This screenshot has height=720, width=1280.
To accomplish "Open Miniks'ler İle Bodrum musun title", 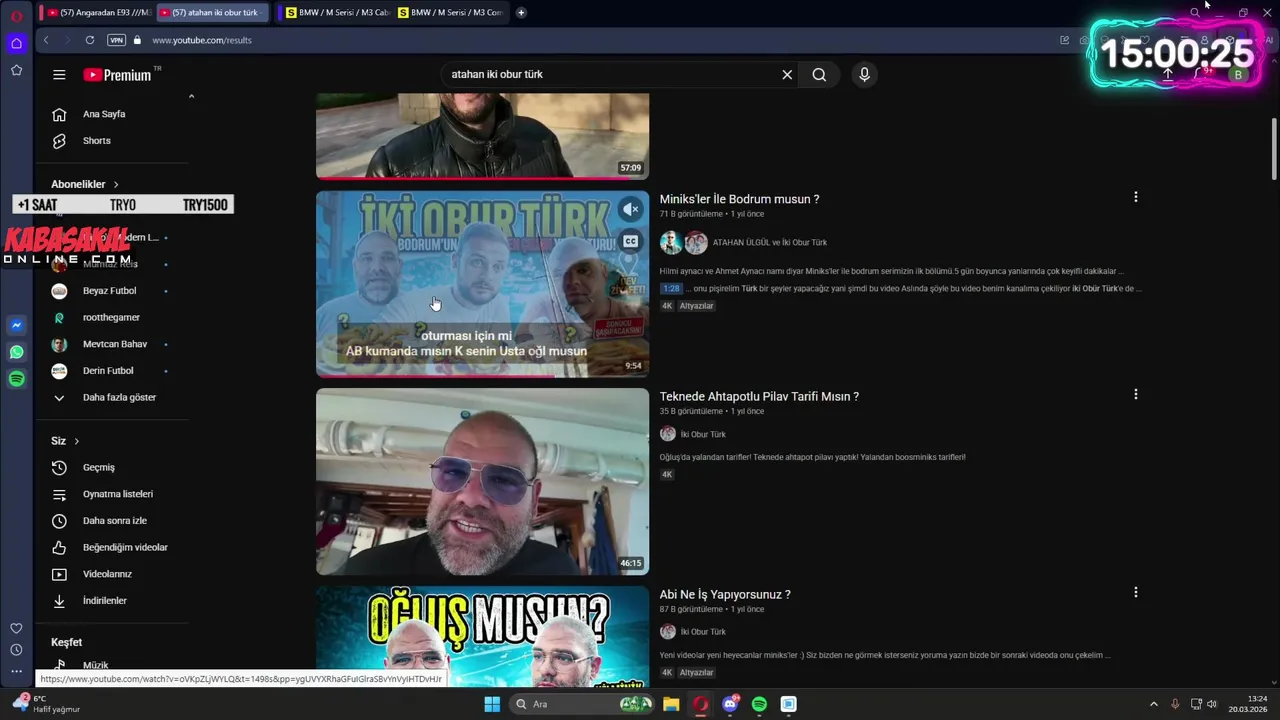I will (739, 199).
